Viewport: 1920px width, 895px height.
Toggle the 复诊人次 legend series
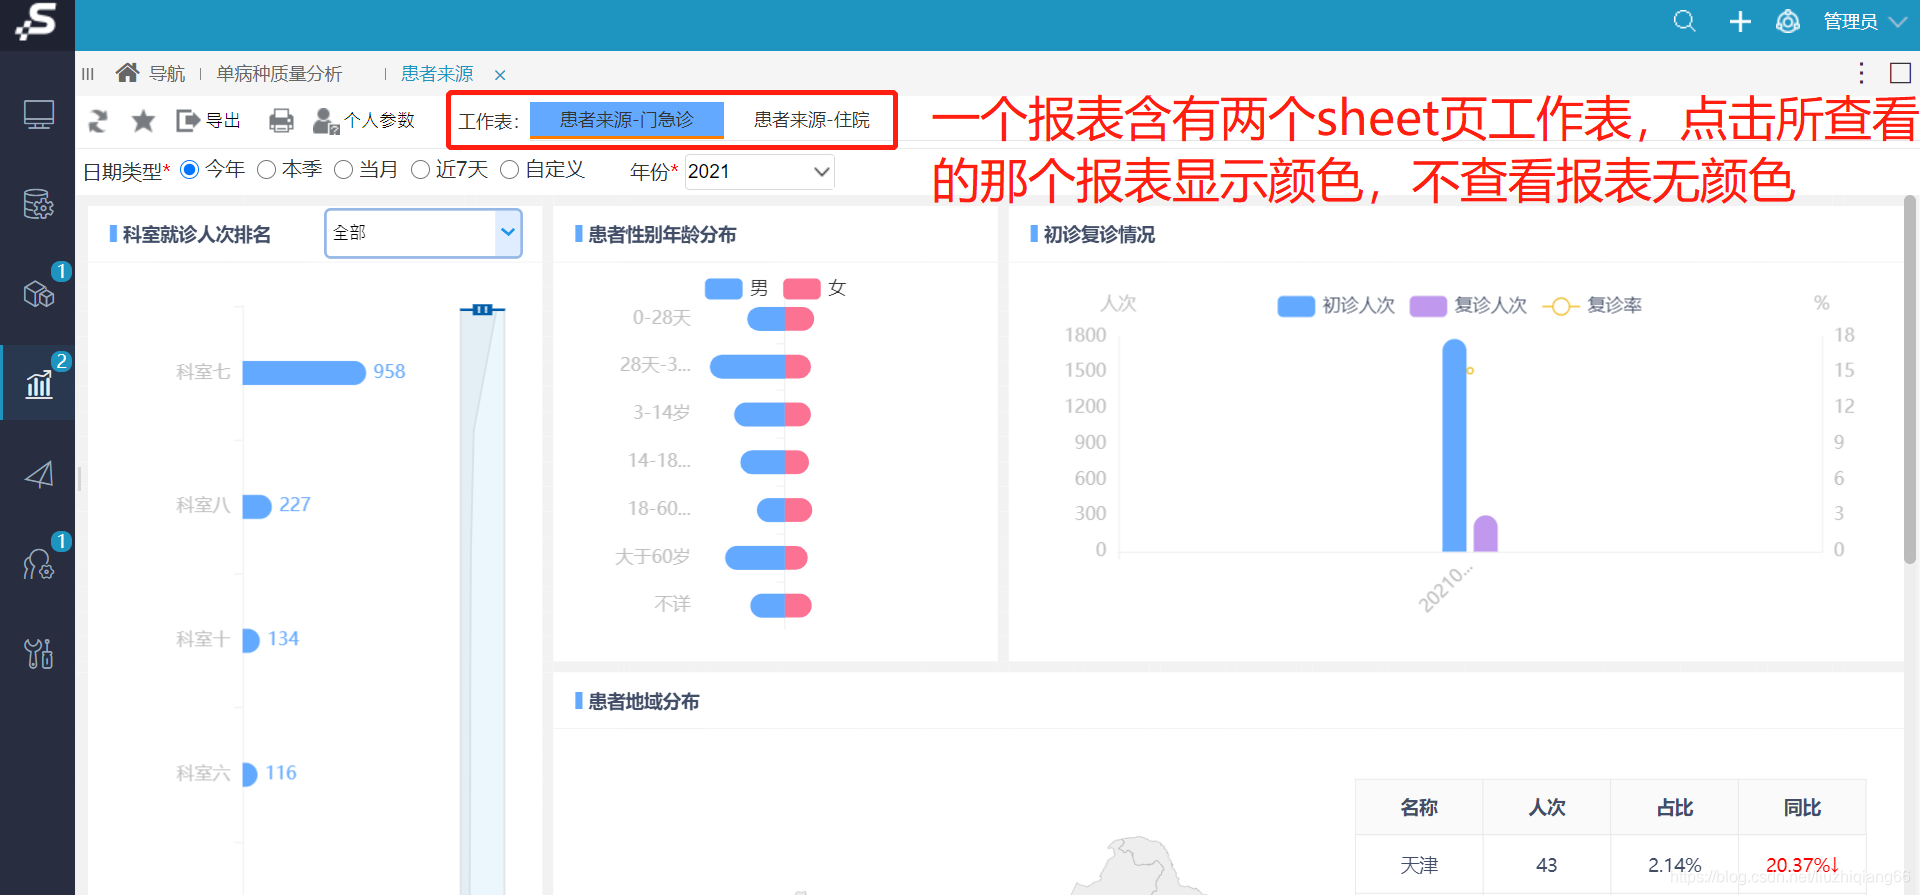pyautogui.click(x=1468, y=306)
